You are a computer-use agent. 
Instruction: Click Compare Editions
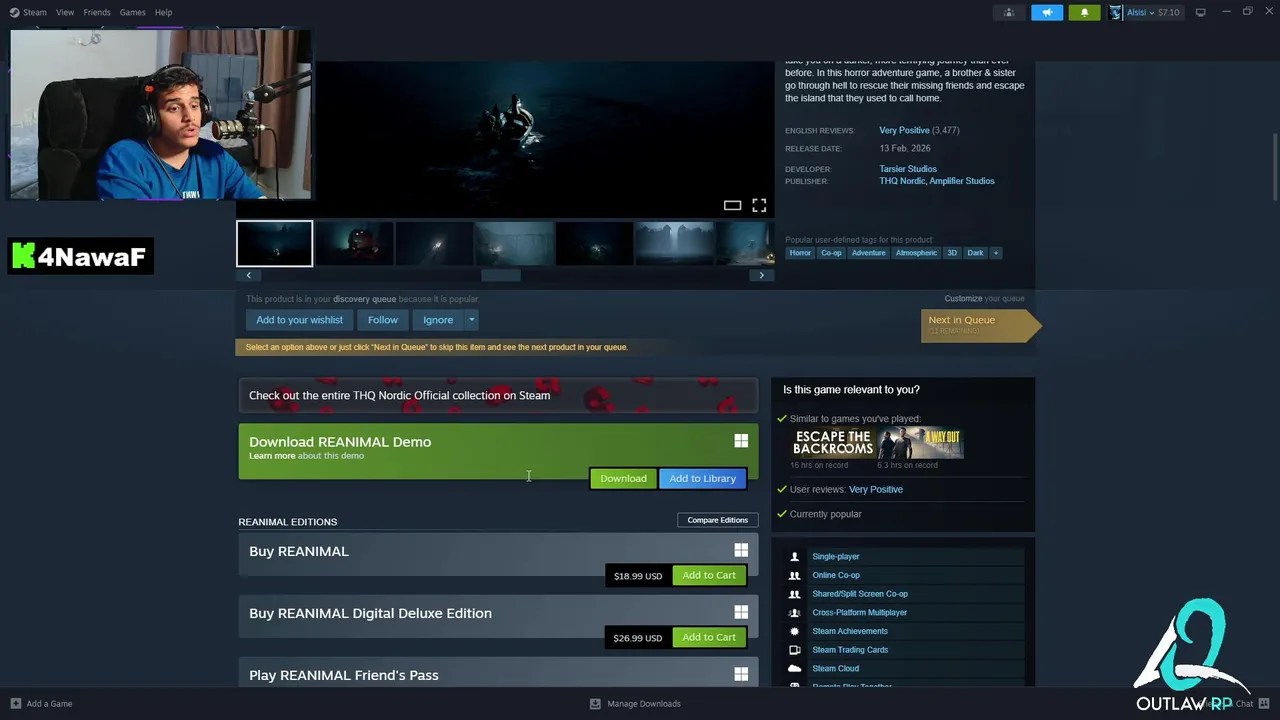pos(717,520)
